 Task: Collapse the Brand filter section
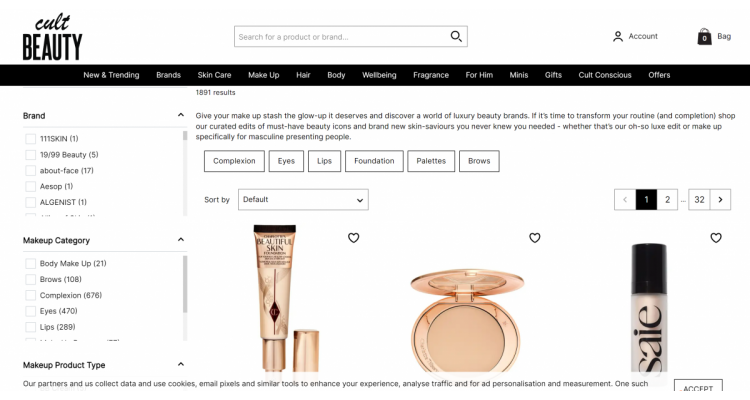(180, 115)
